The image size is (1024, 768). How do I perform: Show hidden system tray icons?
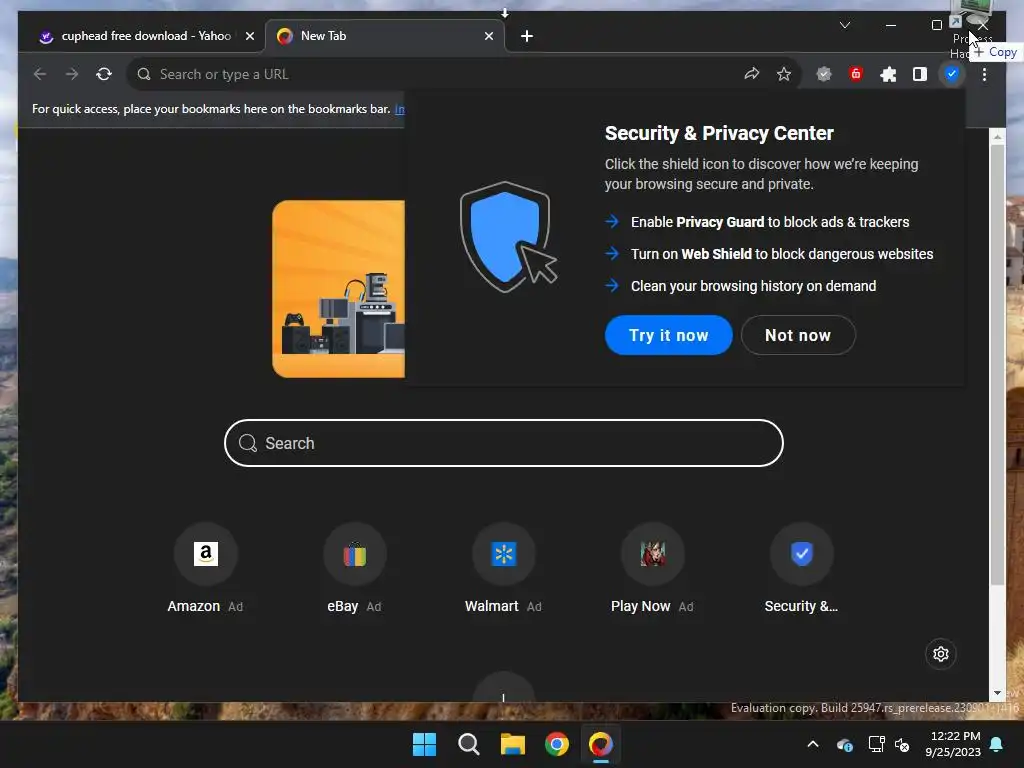pyautogui.click(x=813, y=744)
